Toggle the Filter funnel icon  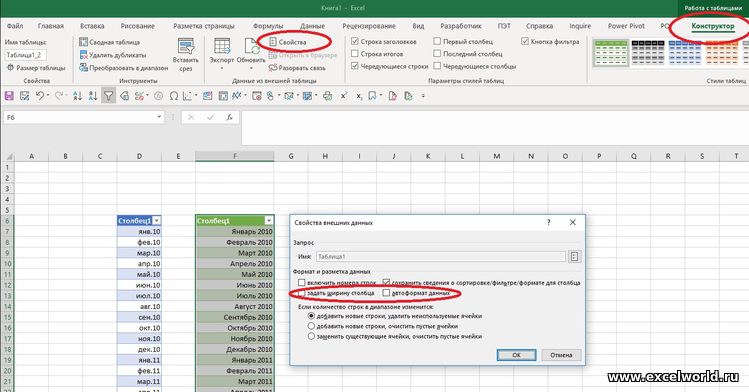pos(108,96)
